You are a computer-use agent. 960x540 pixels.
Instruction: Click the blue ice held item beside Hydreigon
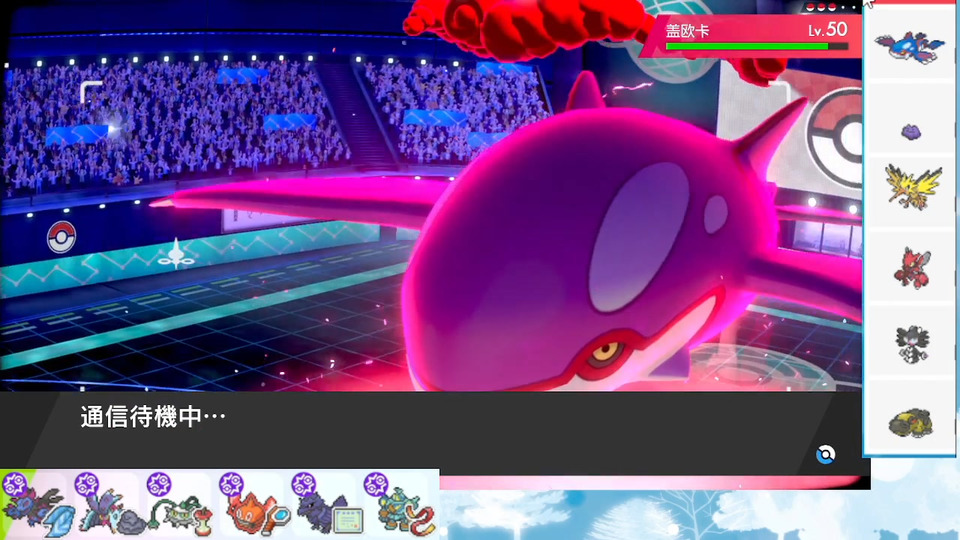pyautogui.click(x=59, y=522)
